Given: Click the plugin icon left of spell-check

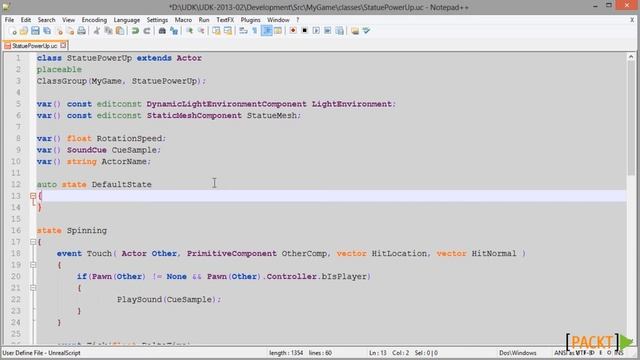Looking at the screenshot, I should click(355, 31).
